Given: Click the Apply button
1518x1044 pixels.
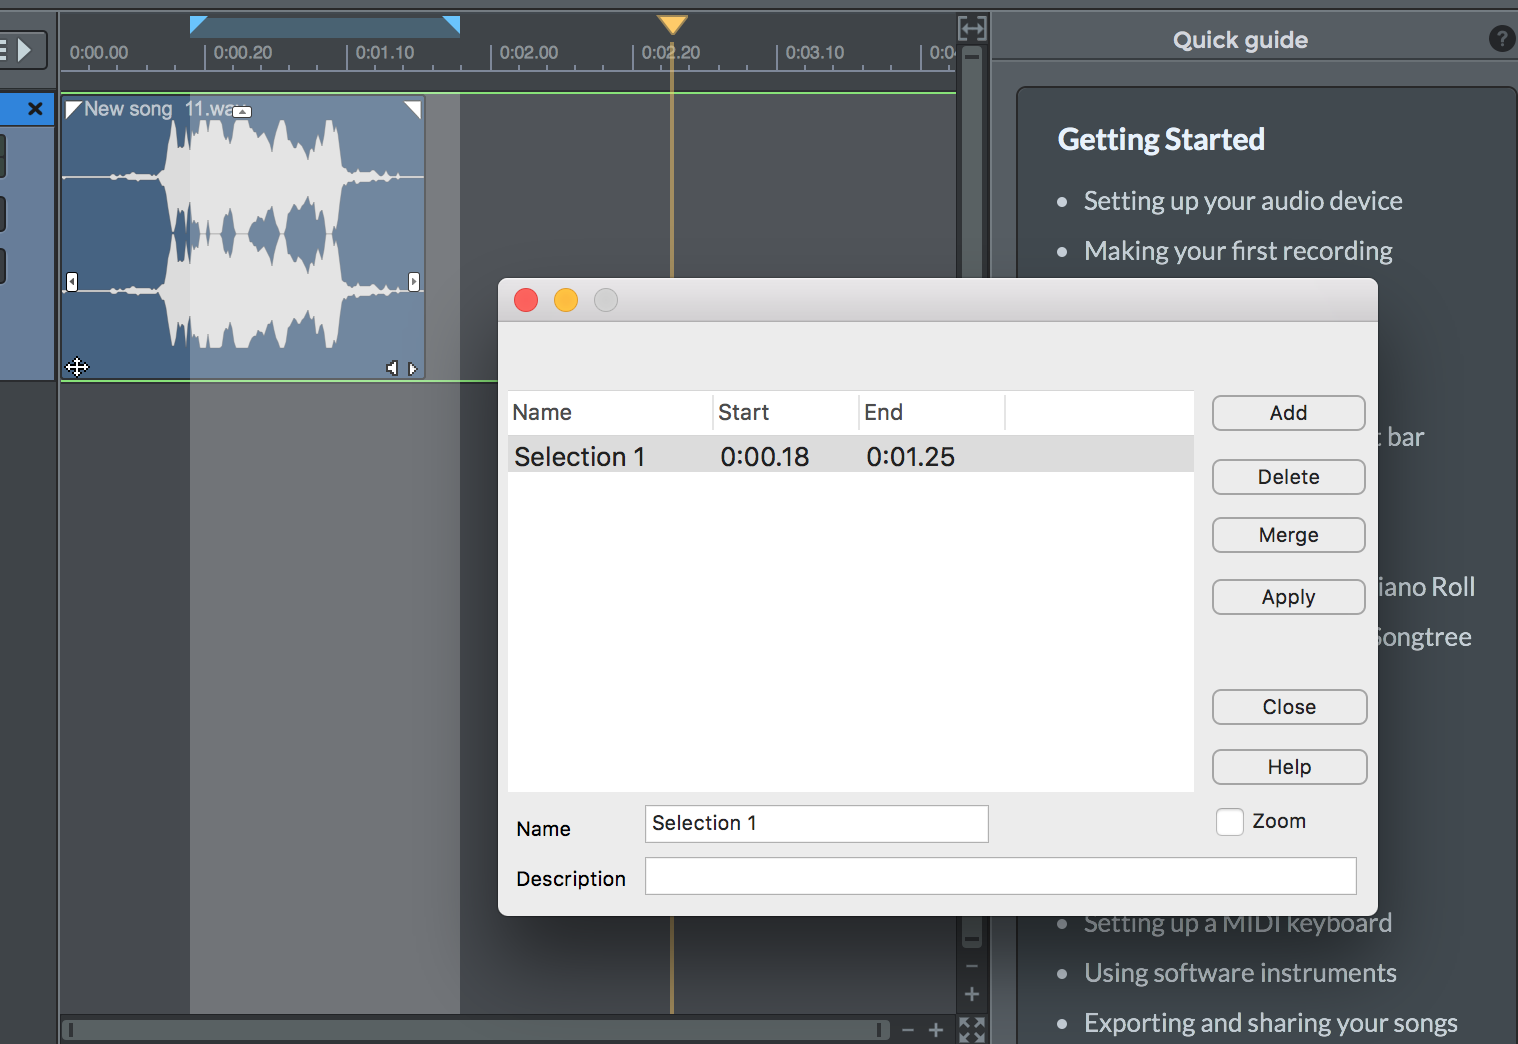Looking at the screenshot, I should tap(1289, 597).
